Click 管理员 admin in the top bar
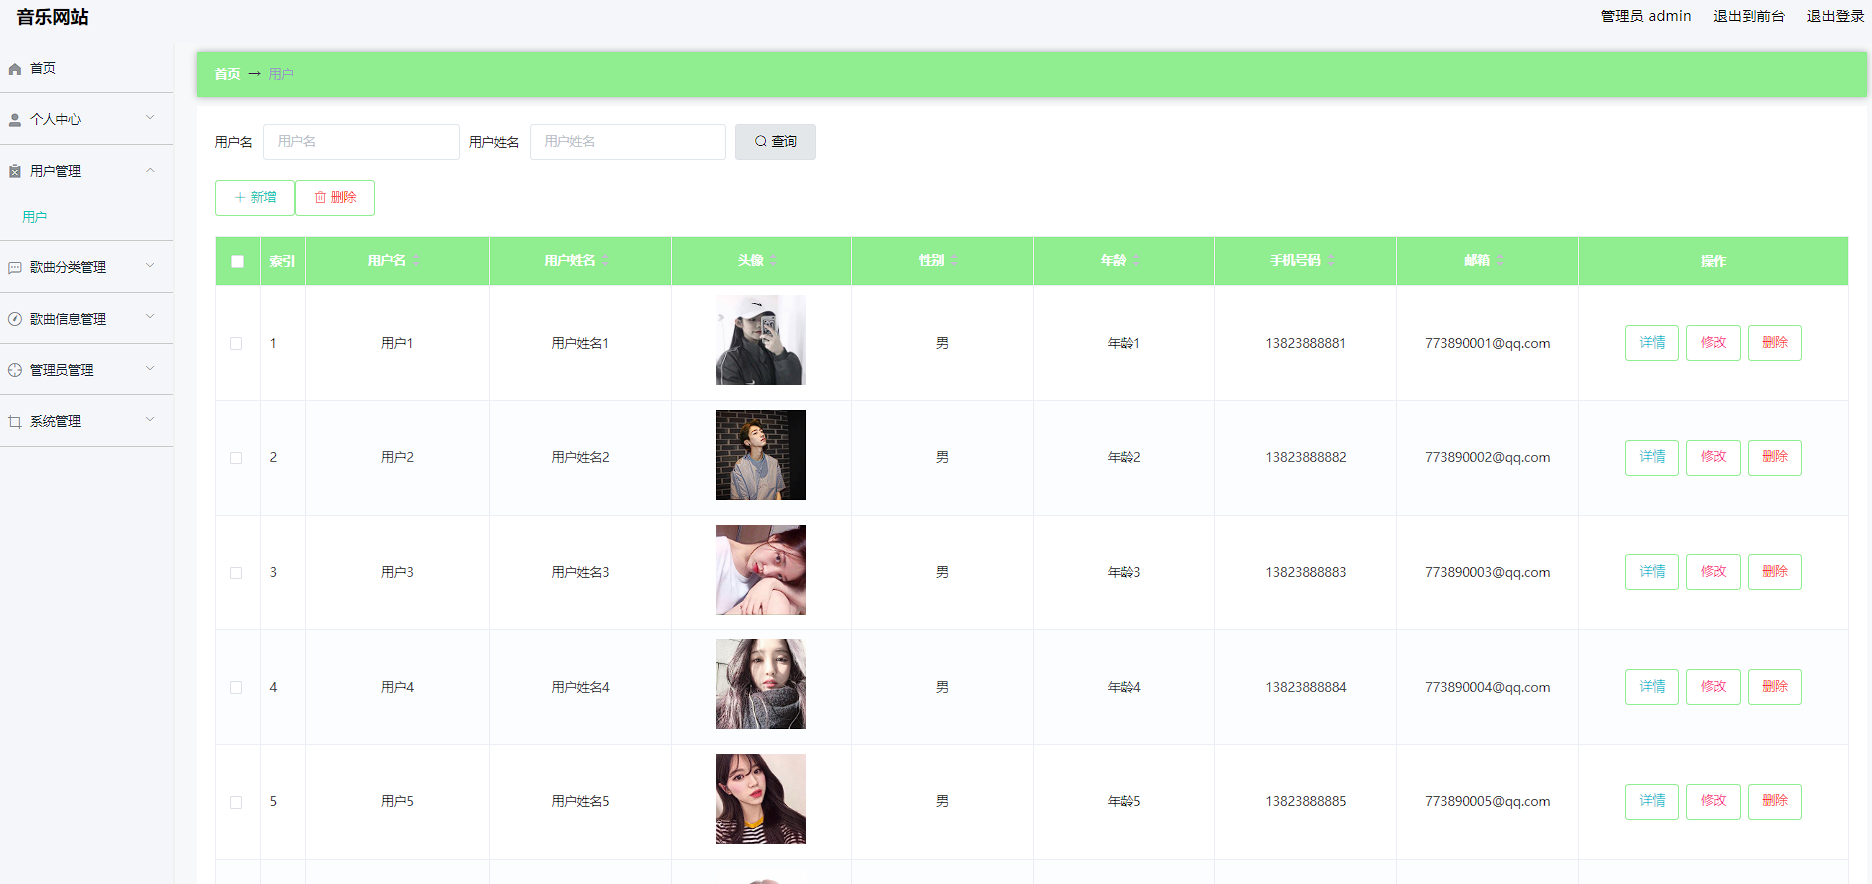 1646,16
